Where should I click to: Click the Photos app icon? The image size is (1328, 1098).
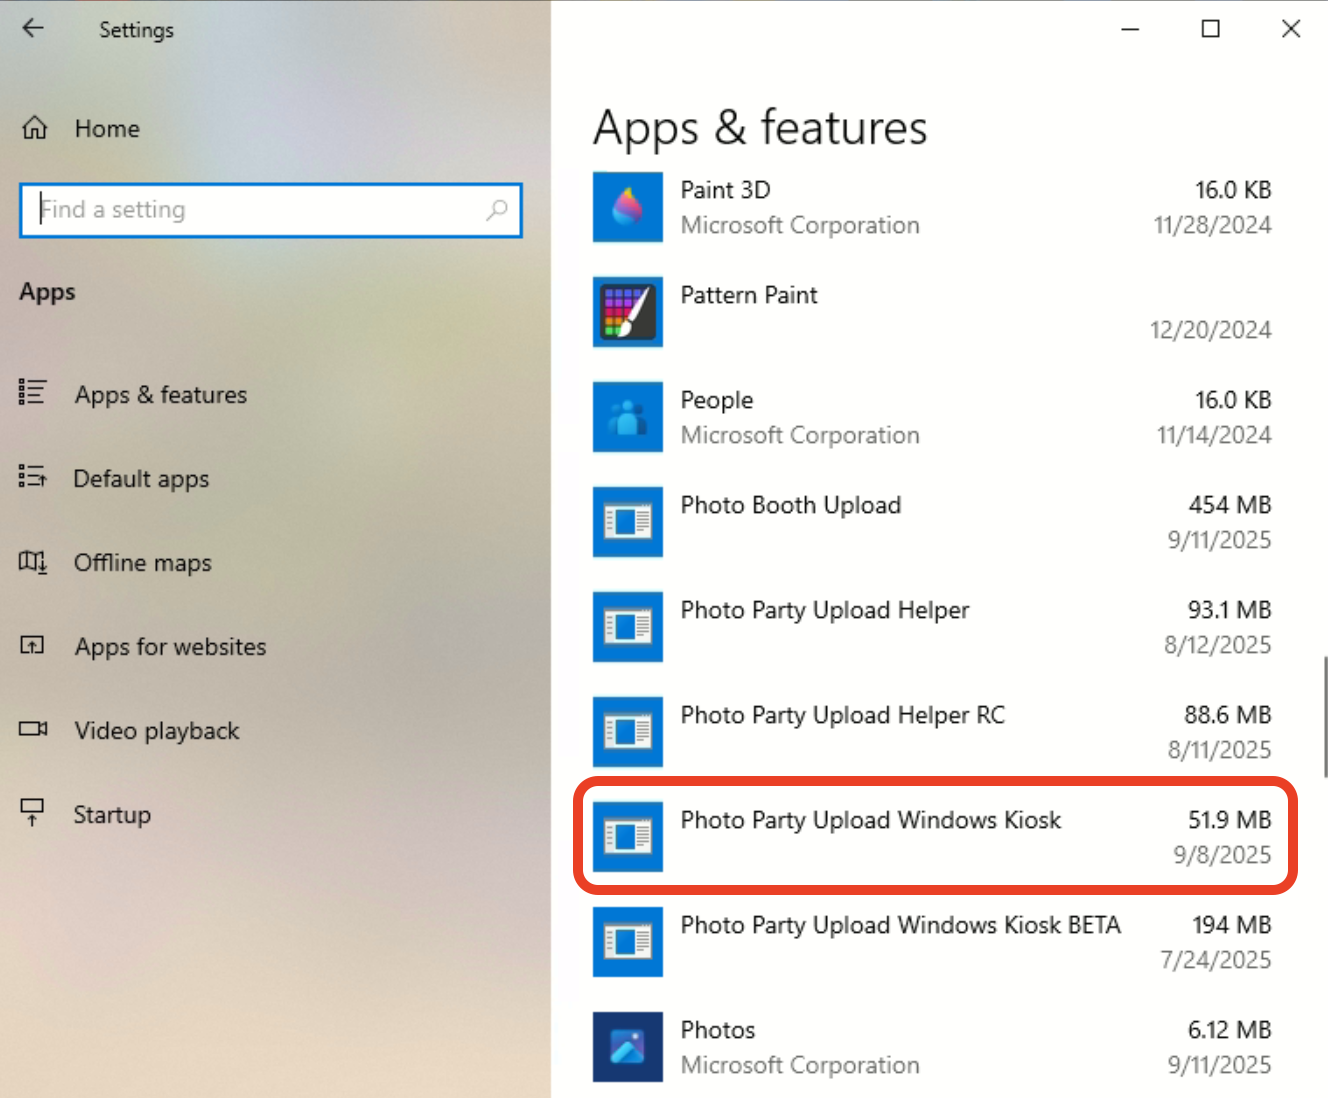pyautogui.click(x=628, y=1047)
